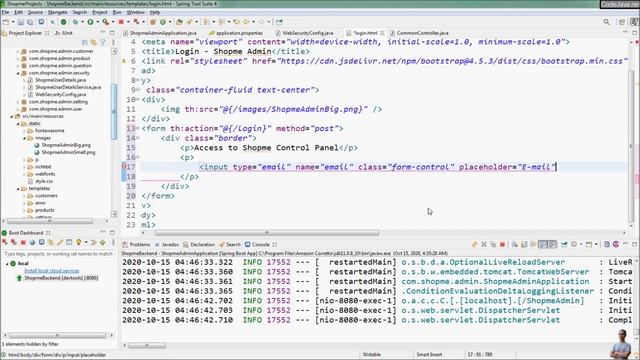Screen dimensions: 640x360
Task: Click the red stop icon in main toolbar
Action: (x=121, y=22)
